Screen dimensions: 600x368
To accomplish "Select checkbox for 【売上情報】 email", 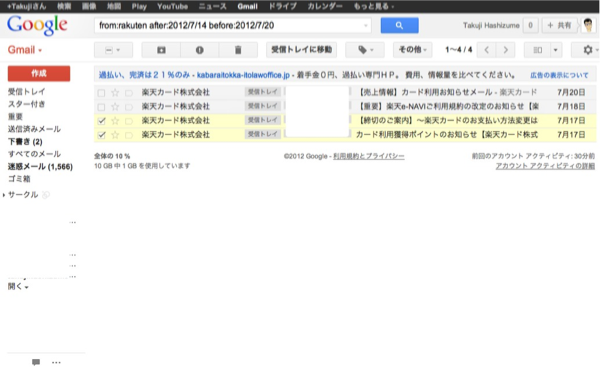I will (x=101, y=93).
